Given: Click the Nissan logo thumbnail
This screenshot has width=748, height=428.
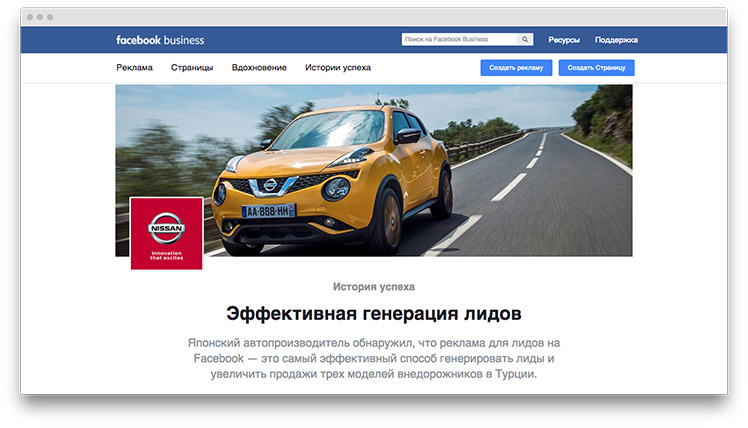Looking at the screenshot, I should click(166, 234).
